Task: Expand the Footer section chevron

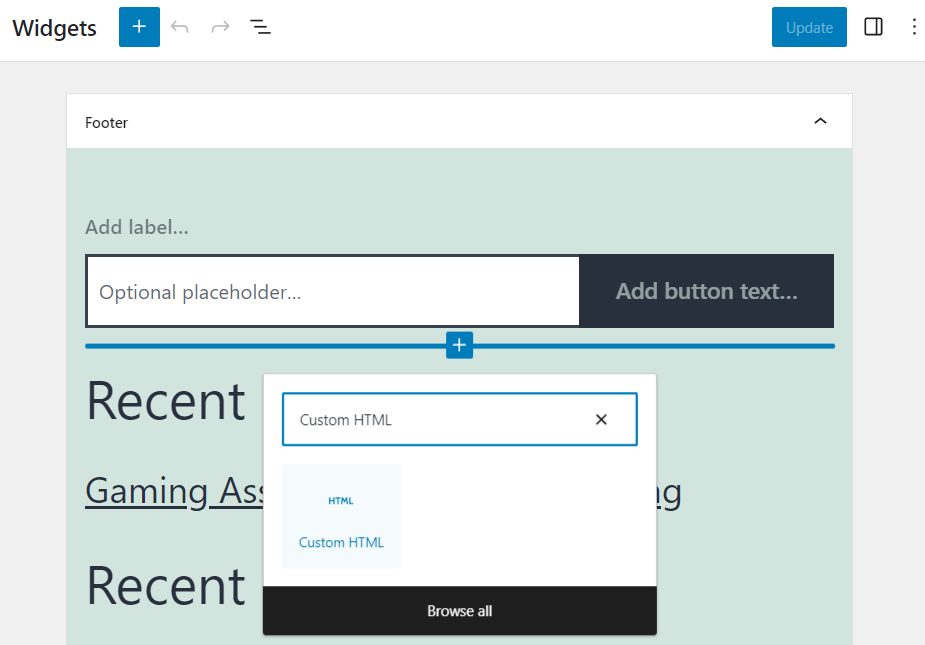Action: point(820,121)
